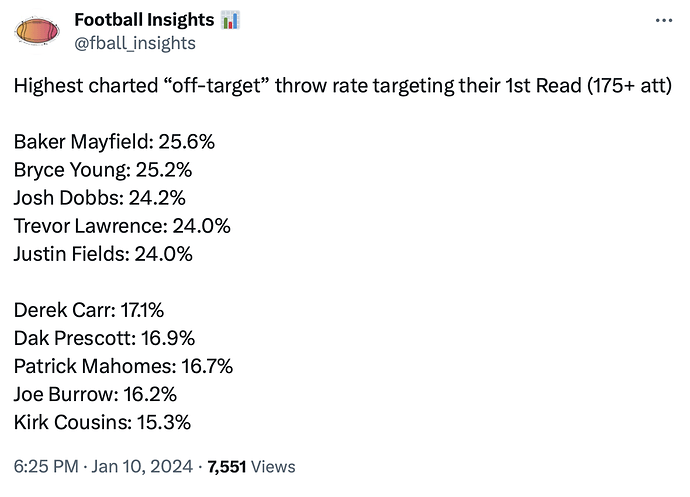Open the @fball_insights handle link

click(x=135, y=43)
